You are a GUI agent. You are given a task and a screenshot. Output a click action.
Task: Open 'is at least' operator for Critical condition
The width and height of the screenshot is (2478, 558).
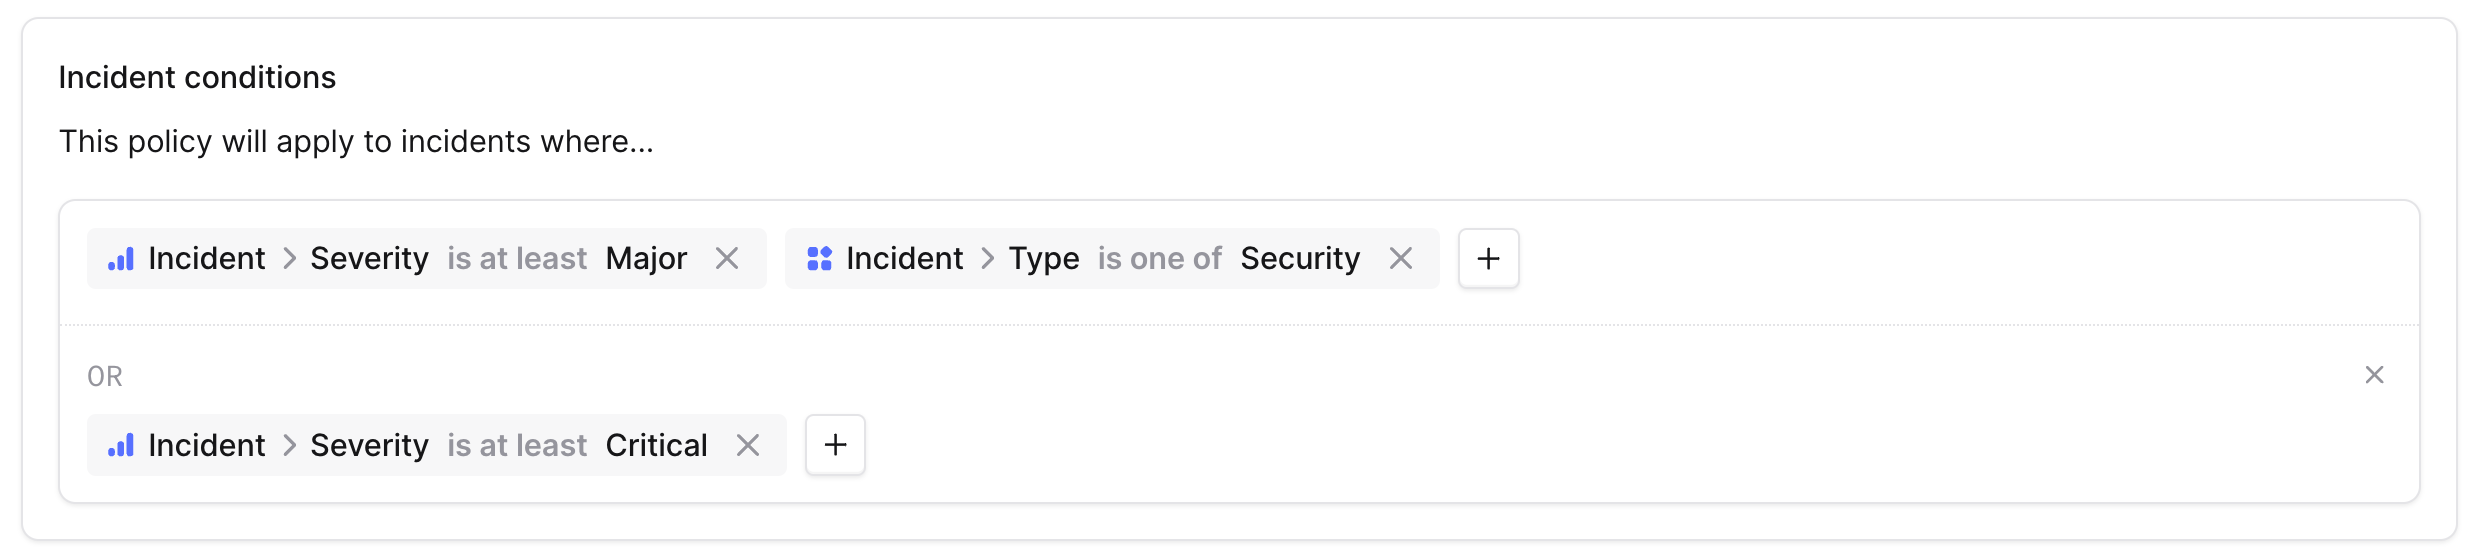click(517, 445)
